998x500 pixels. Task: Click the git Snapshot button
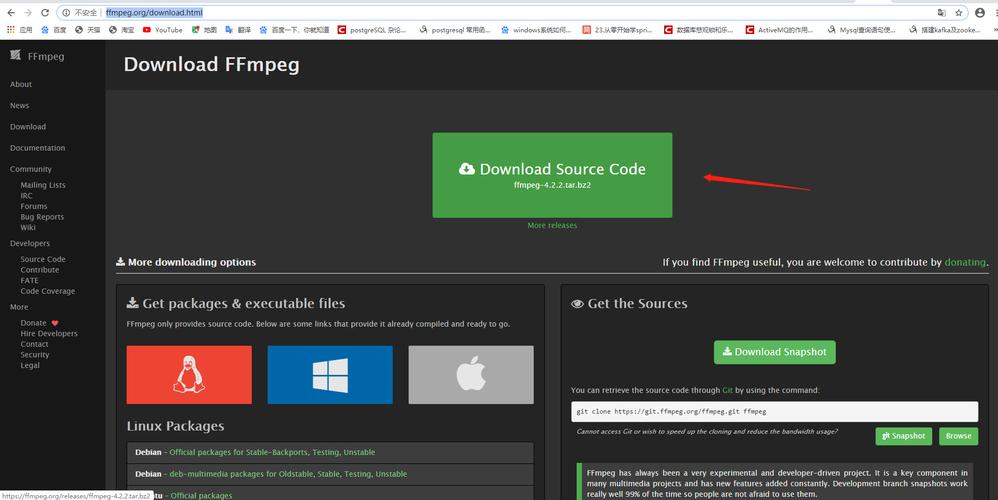[x=903, y=436]
